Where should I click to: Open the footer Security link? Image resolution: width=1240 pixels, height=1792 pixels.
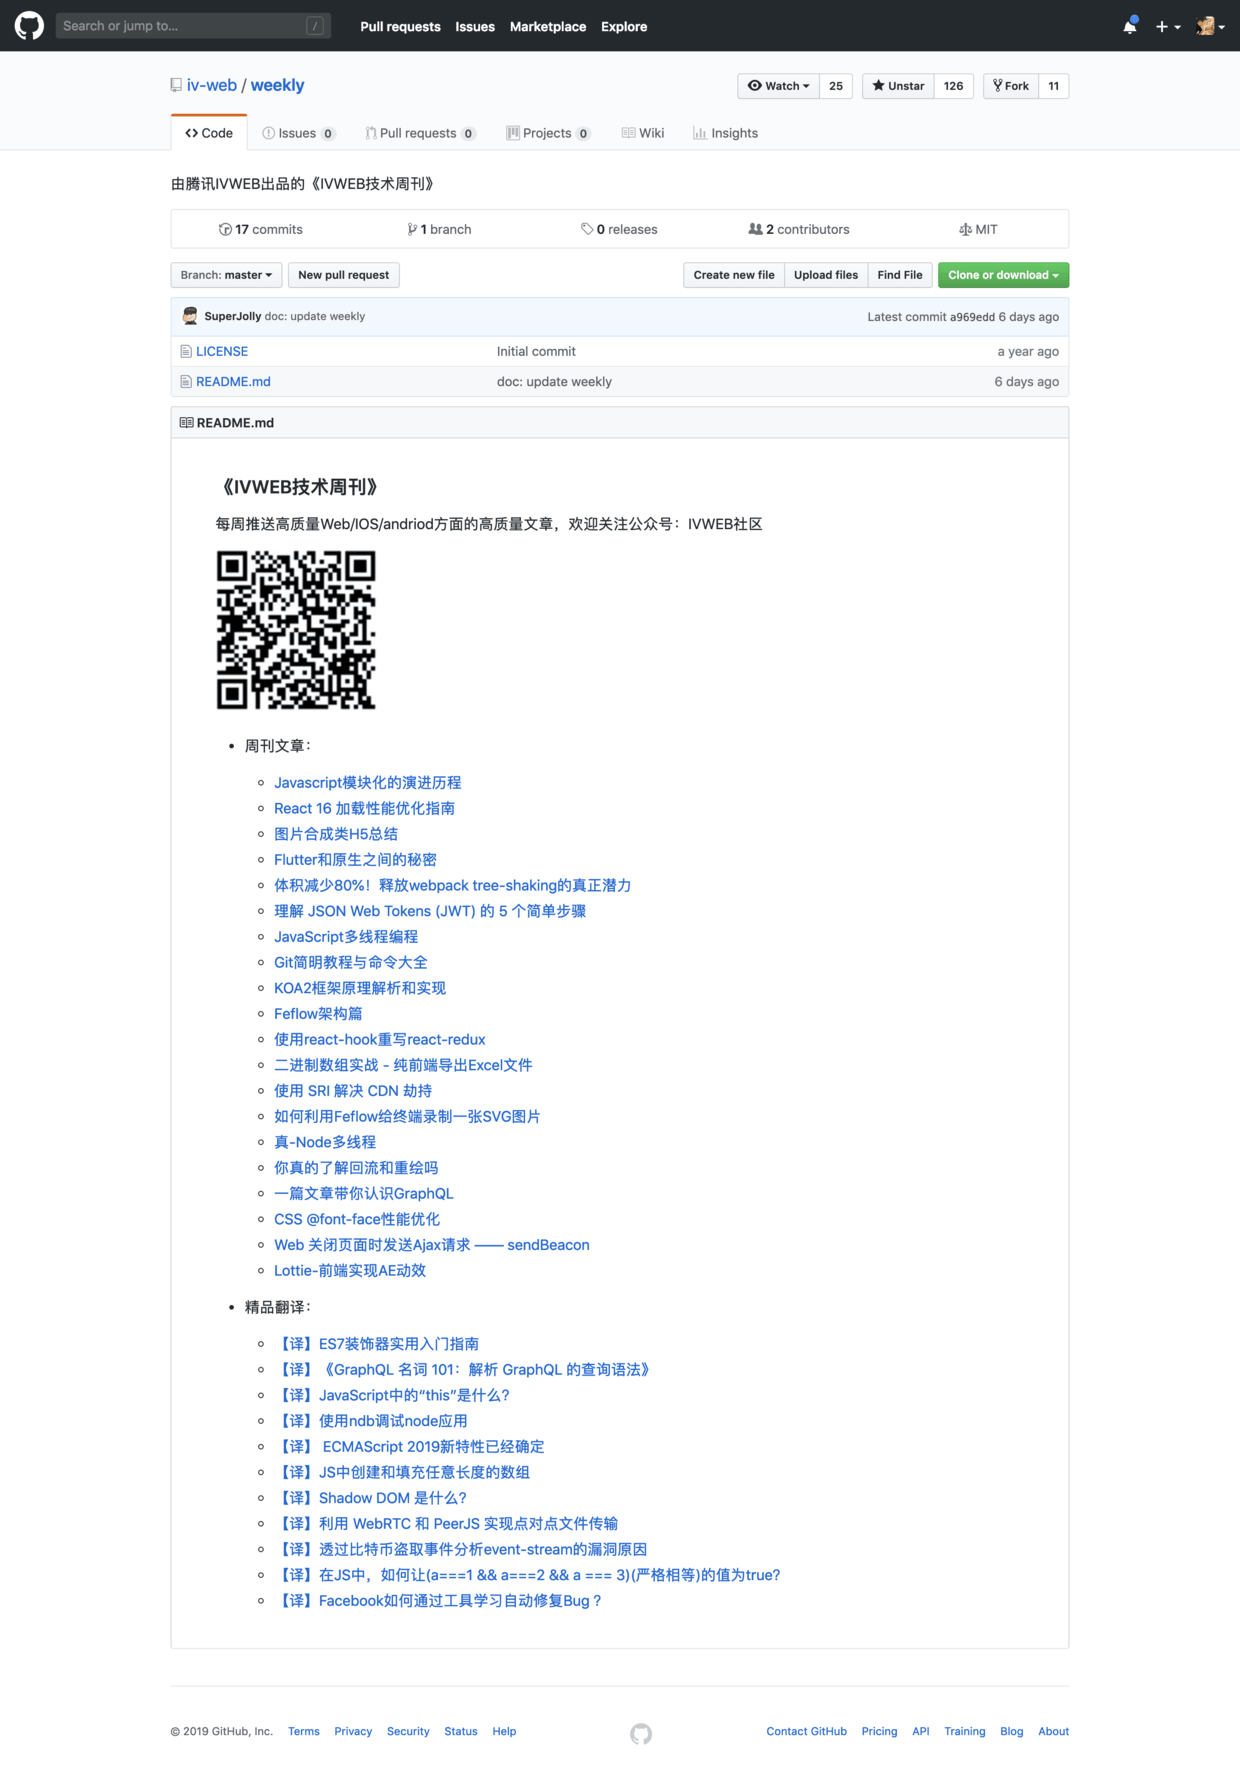(x=408, y=1732)
